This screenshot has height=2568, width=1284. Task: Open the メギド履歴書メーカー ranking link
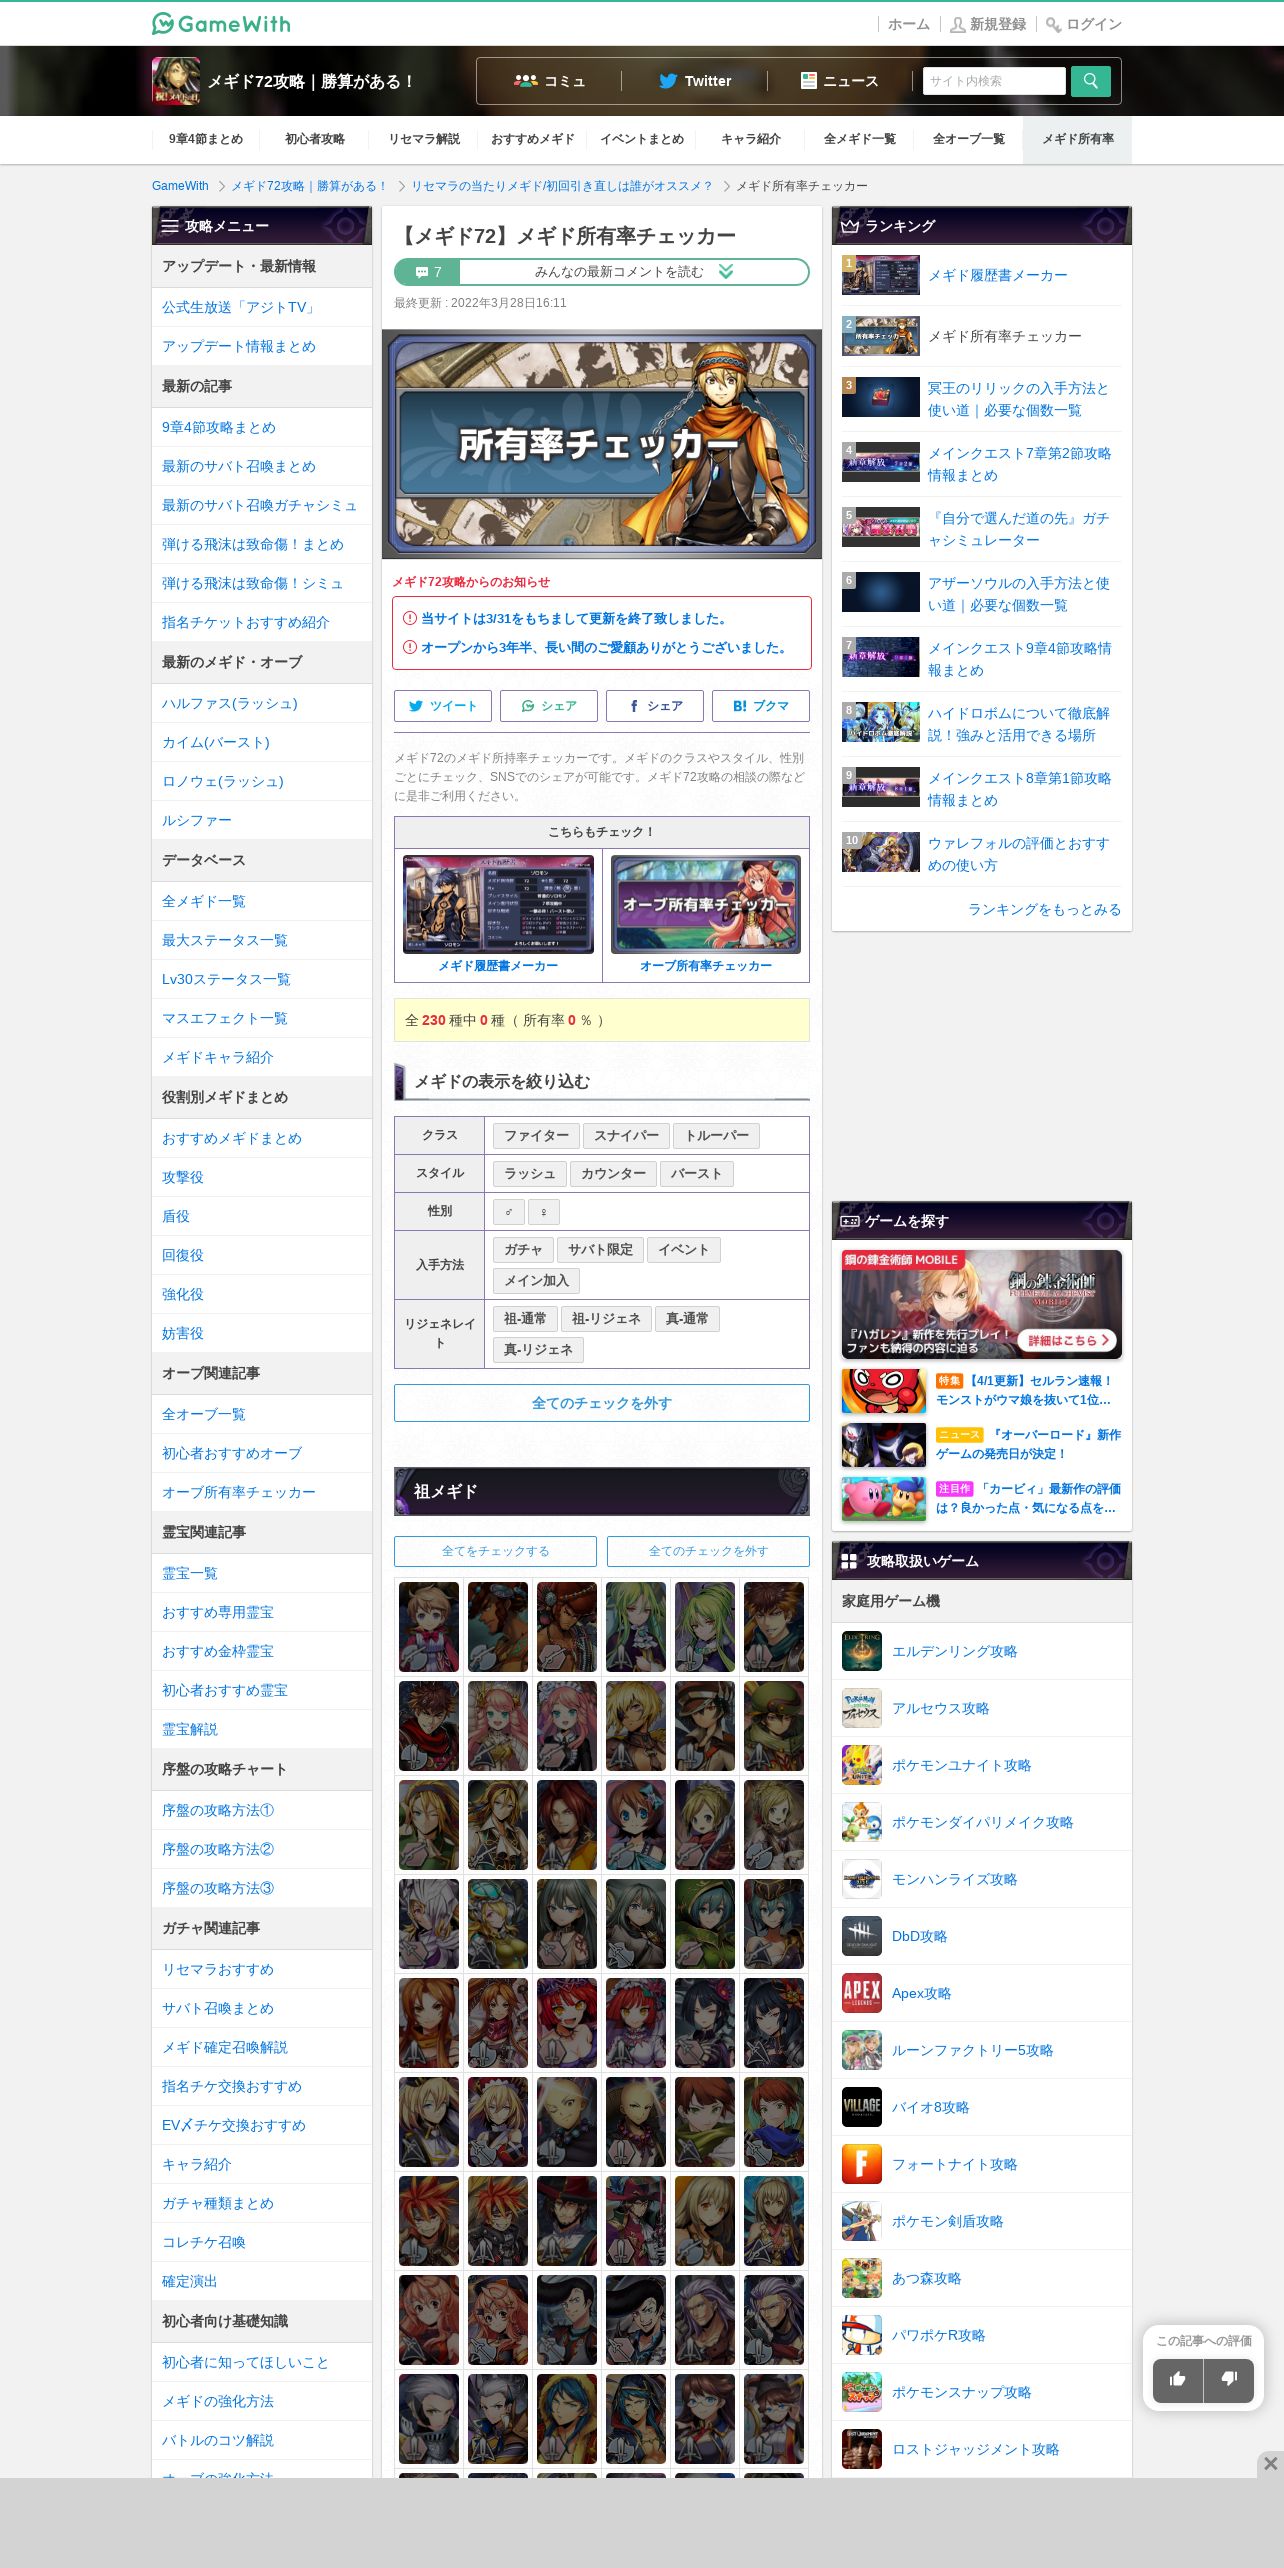point(997,275)
